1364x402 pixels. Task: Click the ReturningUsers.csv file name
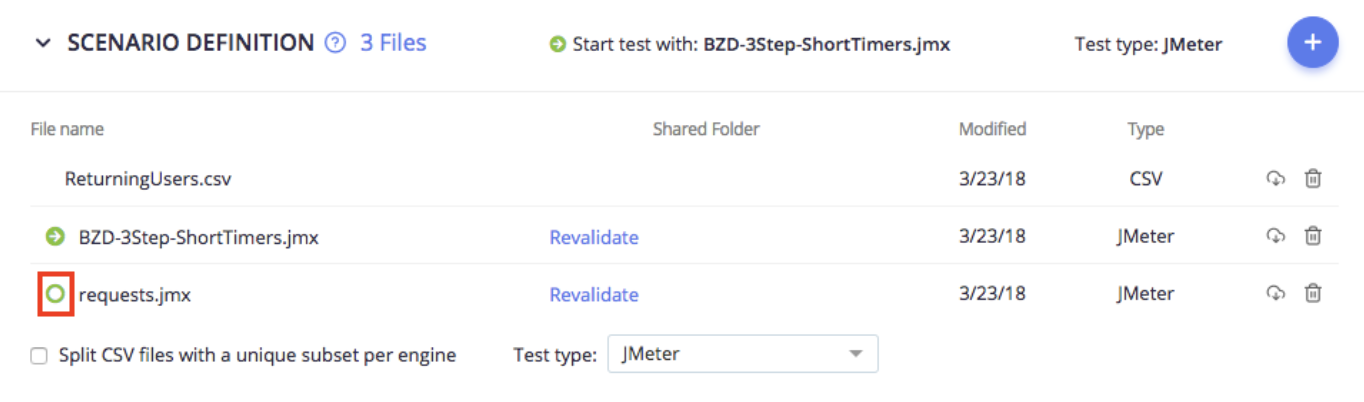tap(148, 180)
